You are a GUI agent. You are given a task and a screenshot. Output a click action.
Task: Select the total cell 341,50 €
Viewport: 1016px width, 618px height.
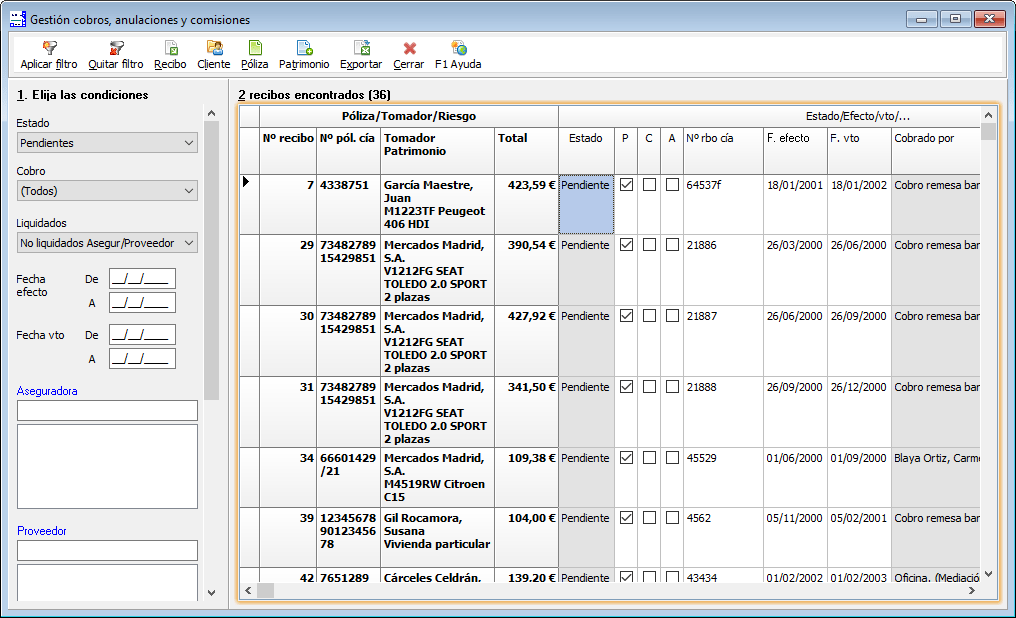point(526,412)
